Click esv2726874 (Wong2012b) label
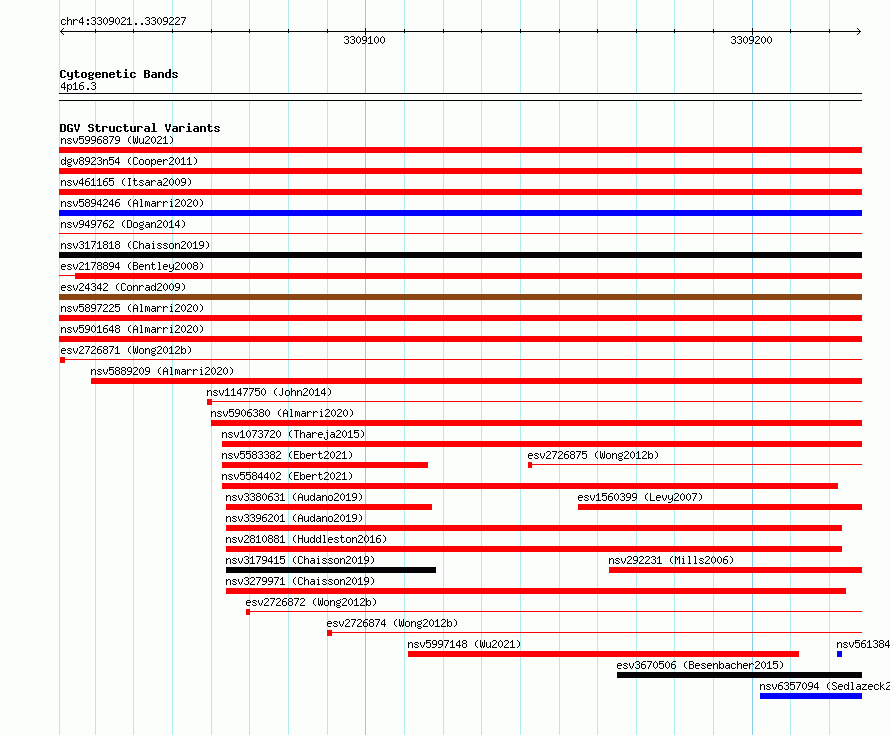 click(392, 623)
